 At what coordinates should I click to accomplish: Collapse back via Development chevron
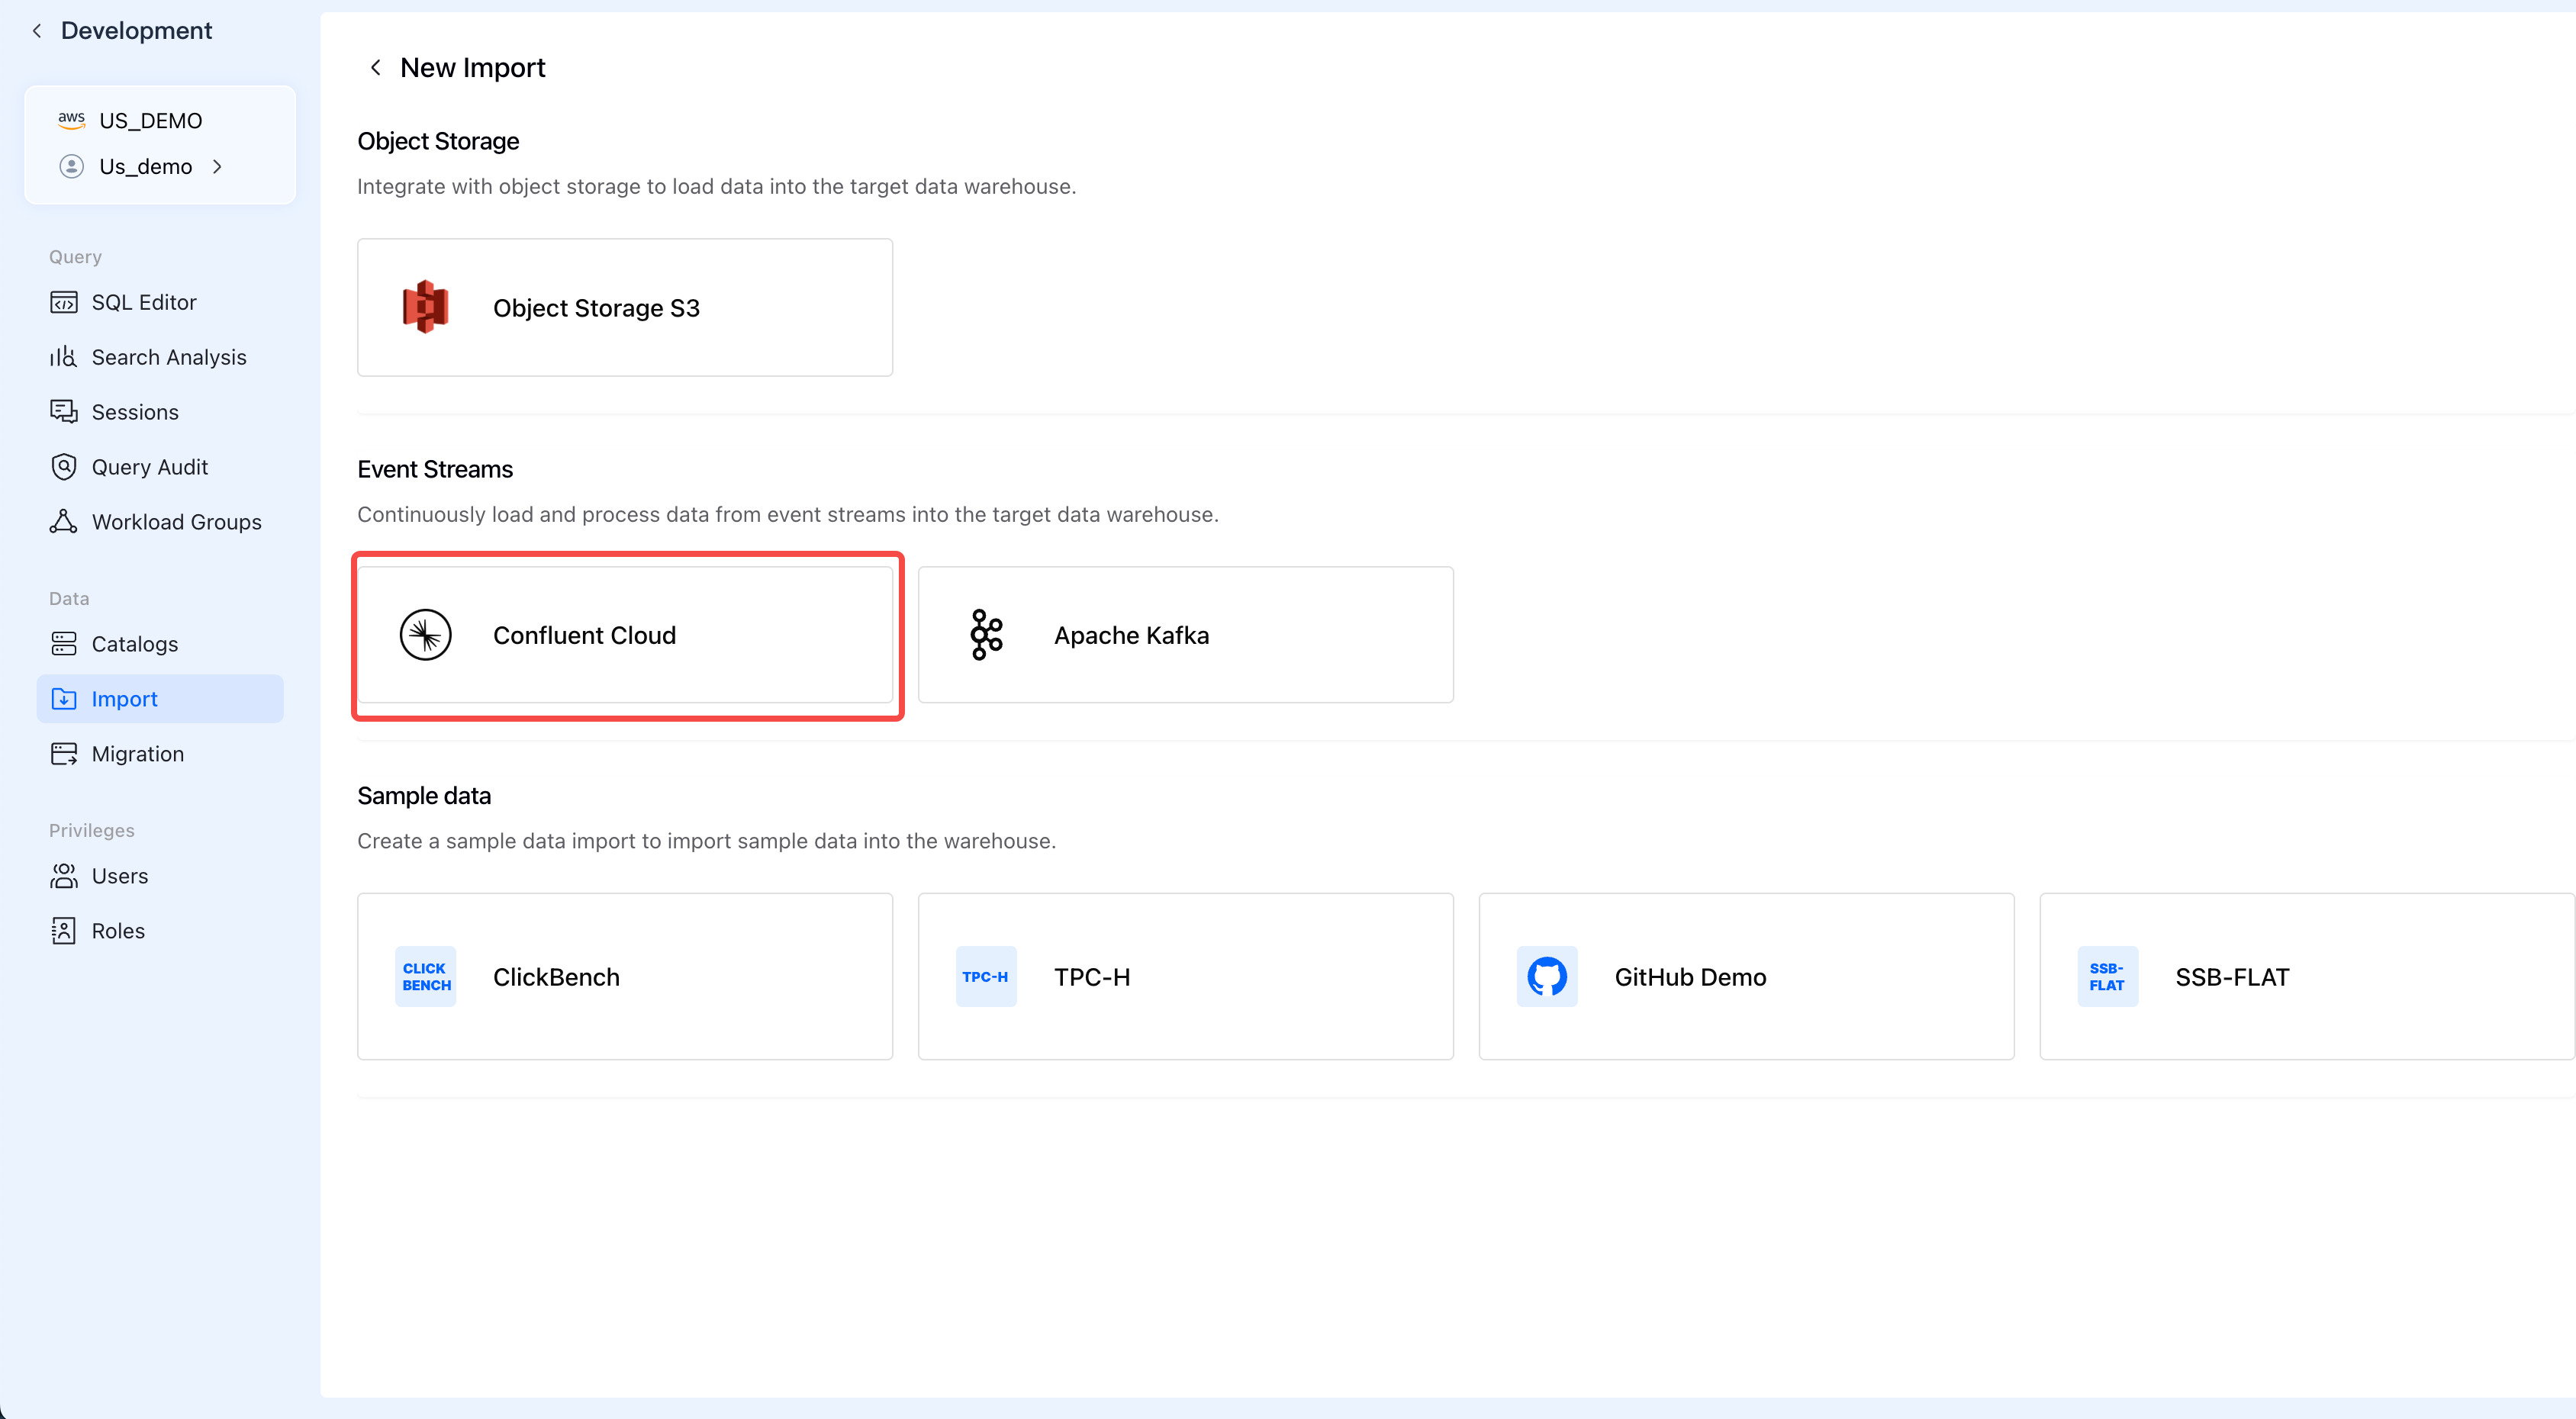[x=37, y=31]
